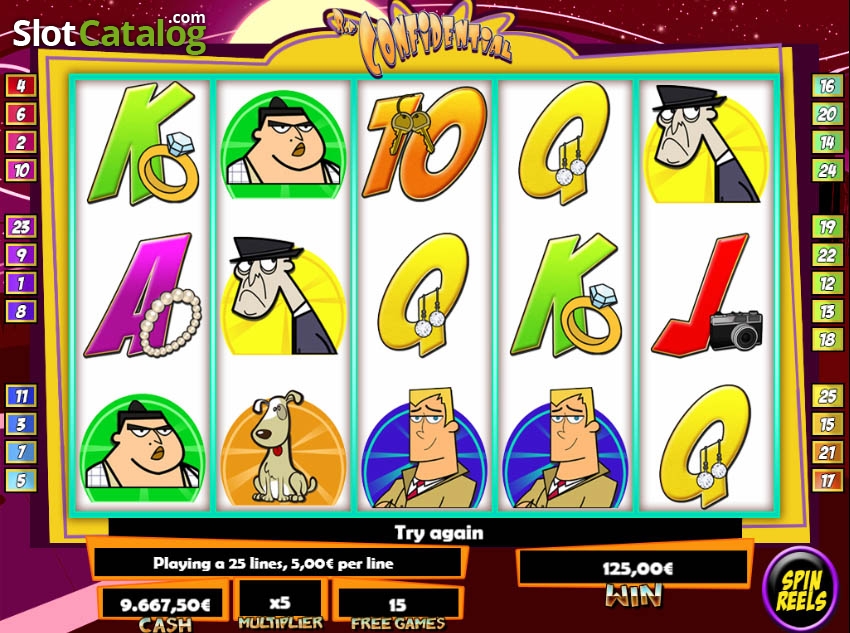
Task: Click the x5 Multiplier box
Action: click(280, 603)
